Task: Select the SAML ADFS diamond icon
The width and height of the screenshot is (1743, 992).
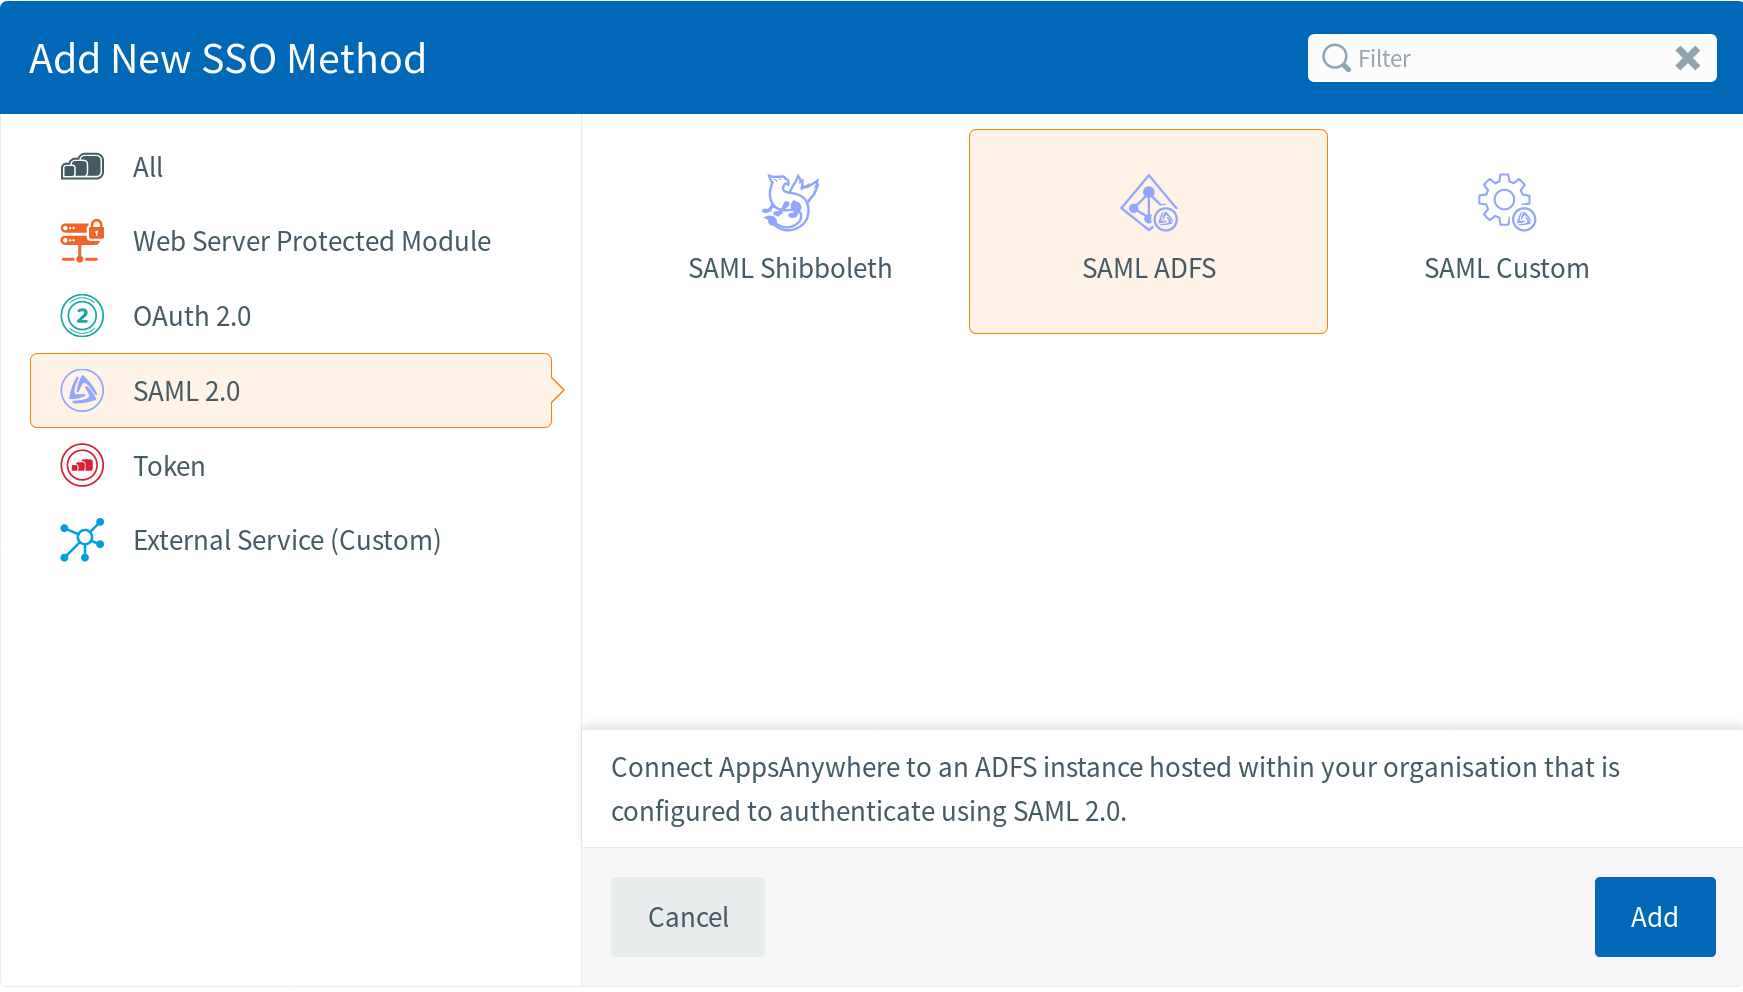Action: pos(1148,203)
